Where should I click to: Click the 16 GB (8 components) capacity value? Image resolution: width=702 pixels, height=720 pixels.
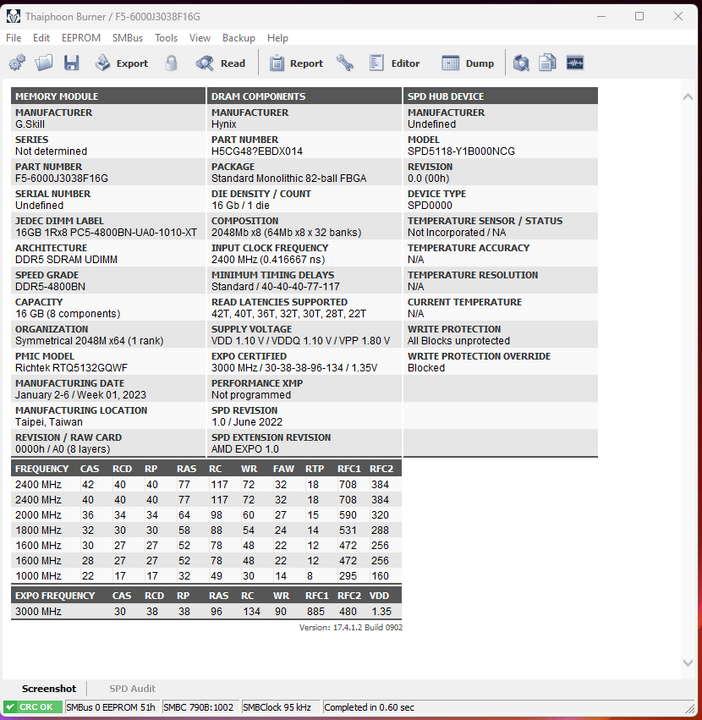67,314
